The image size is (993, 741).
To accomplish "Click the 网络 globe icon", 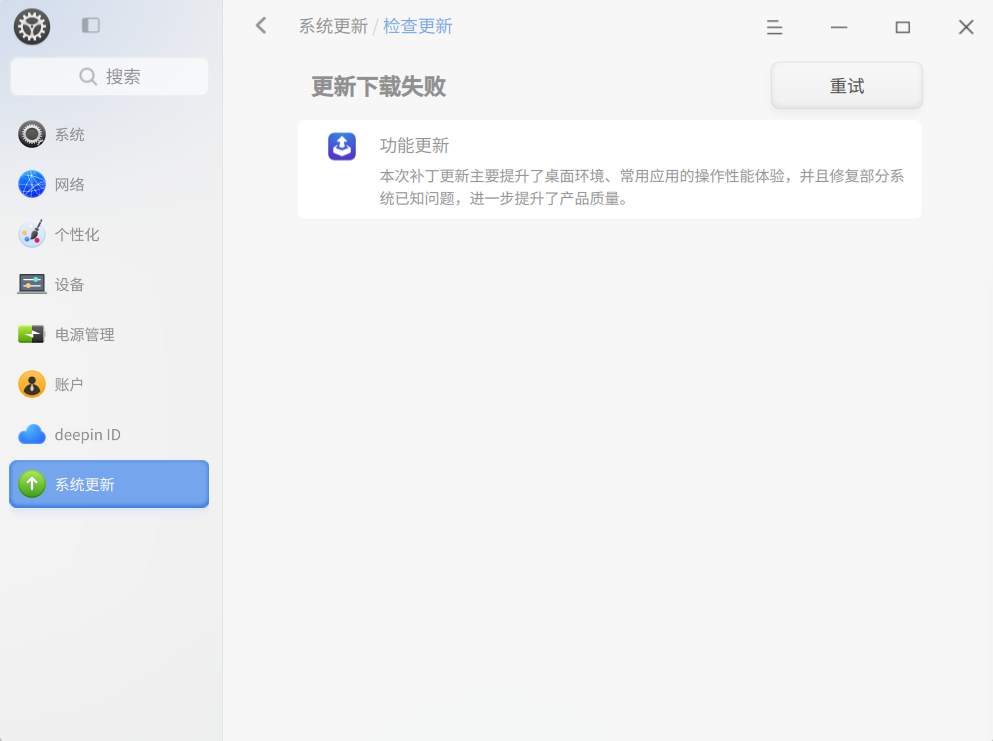I will pos(32,184).
